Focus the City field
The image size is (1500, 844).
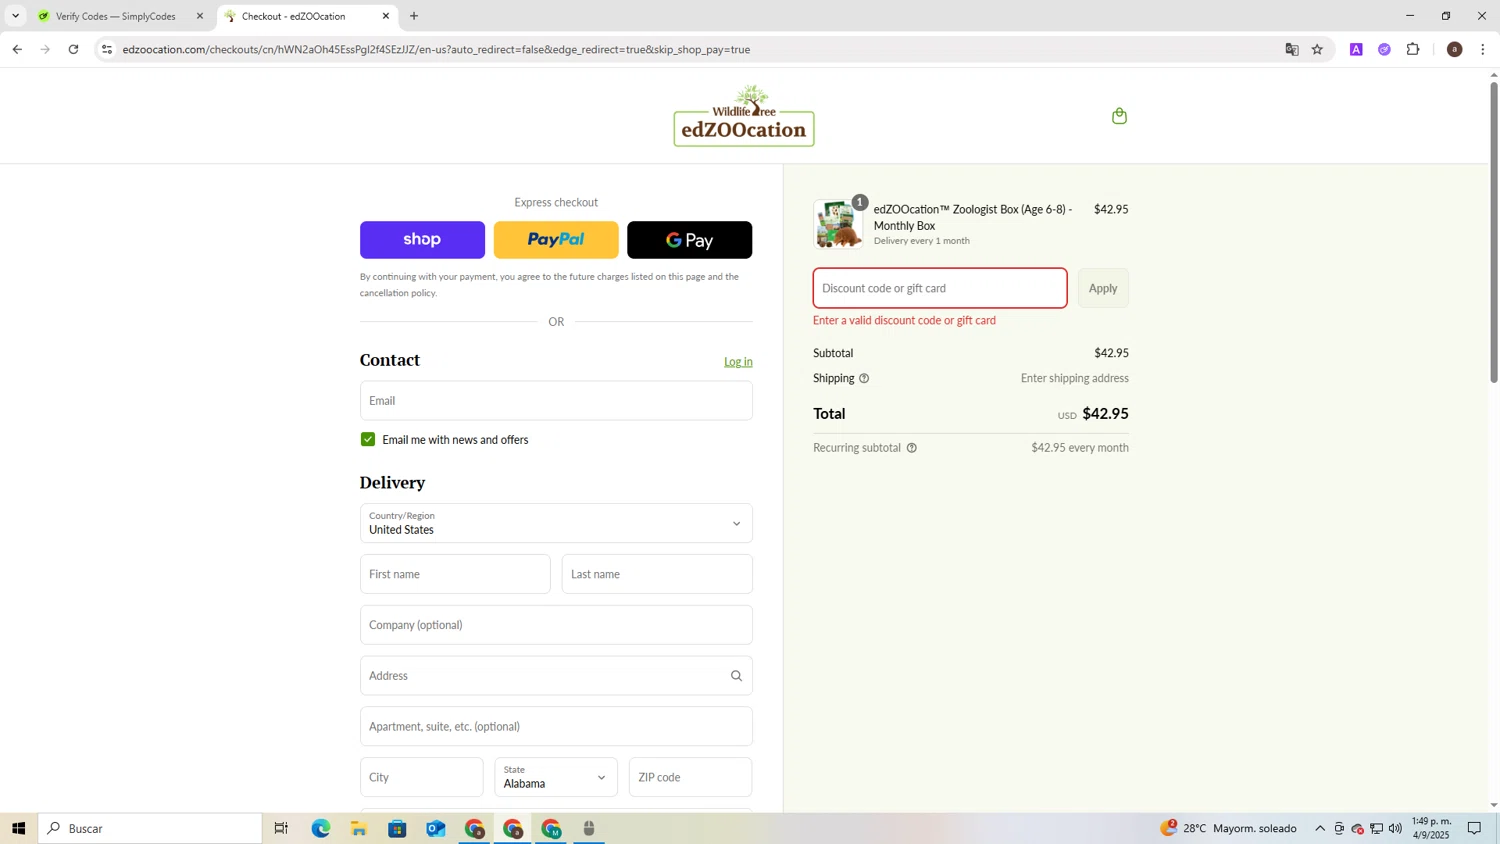click(422, 777)
